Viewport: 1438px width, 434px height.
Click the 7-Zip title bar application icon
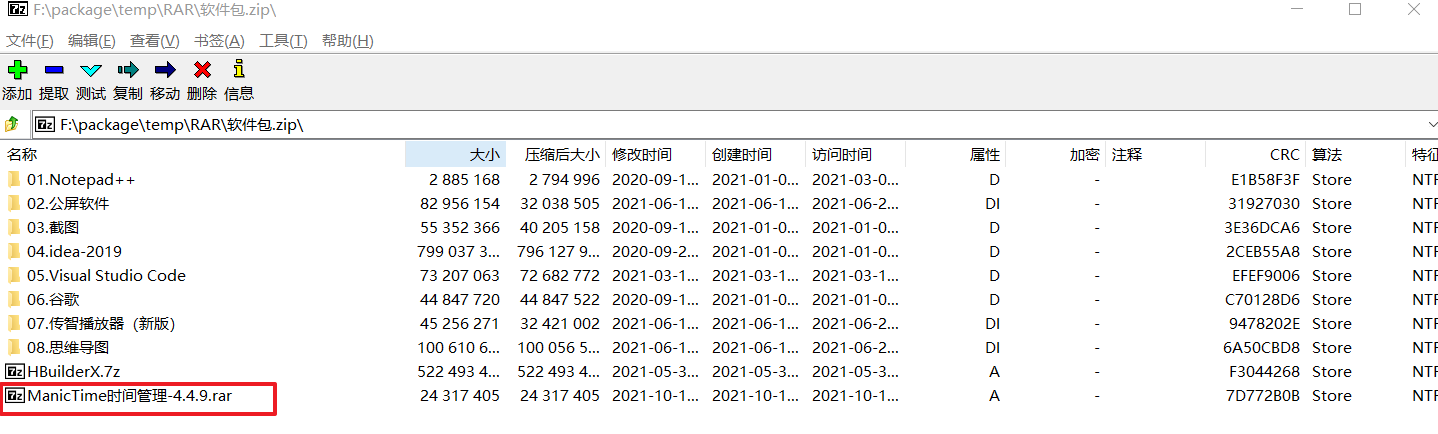[x=17, y=11]
